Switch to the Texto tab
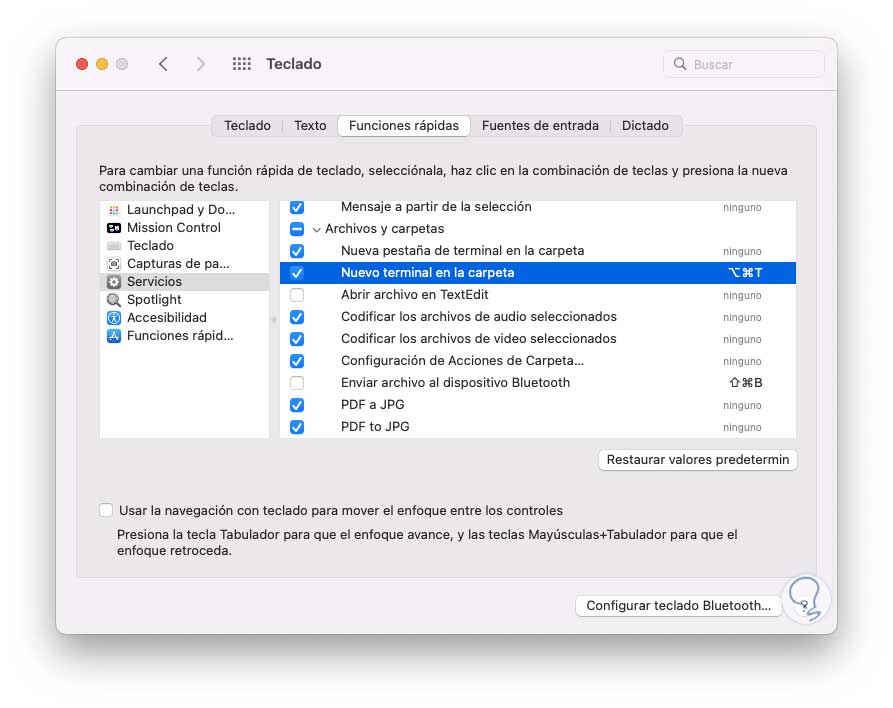This screenshot has width=893, height=708. pos(310,126)
